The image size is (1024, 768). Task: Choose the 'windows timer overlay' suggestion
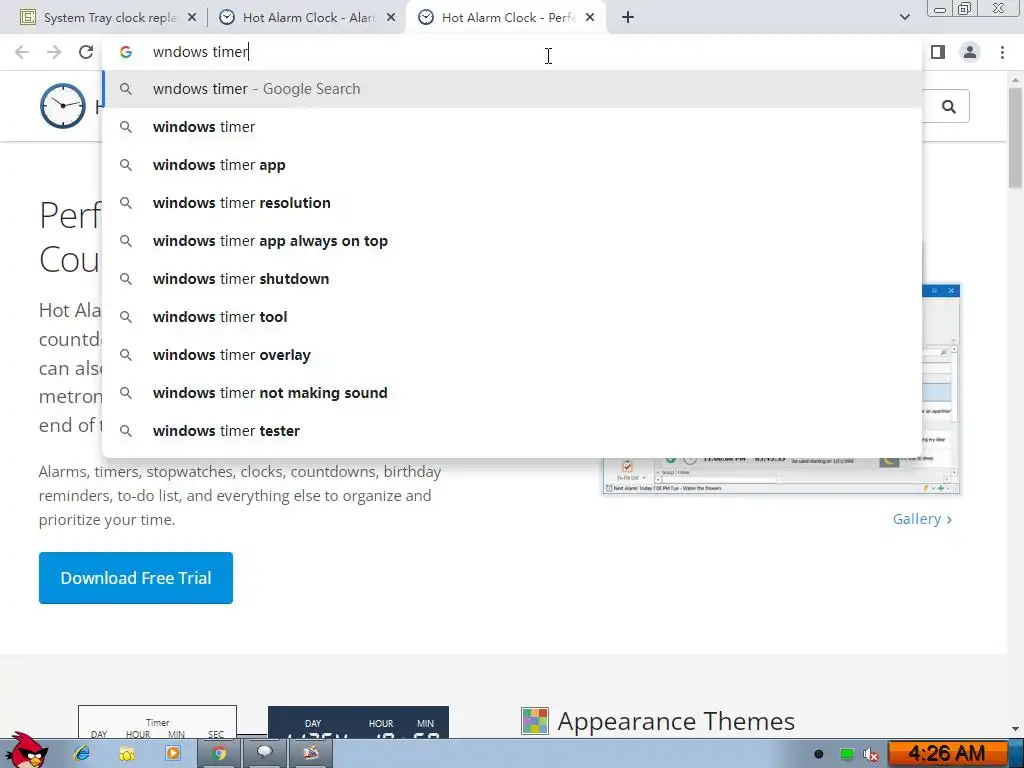click(x=513, y=355)
